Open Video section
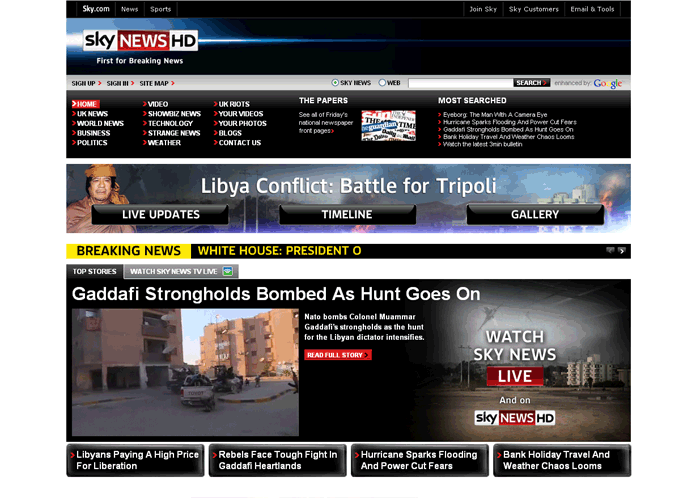The width and height of the screenshot is (700, 498). (155, 104)
